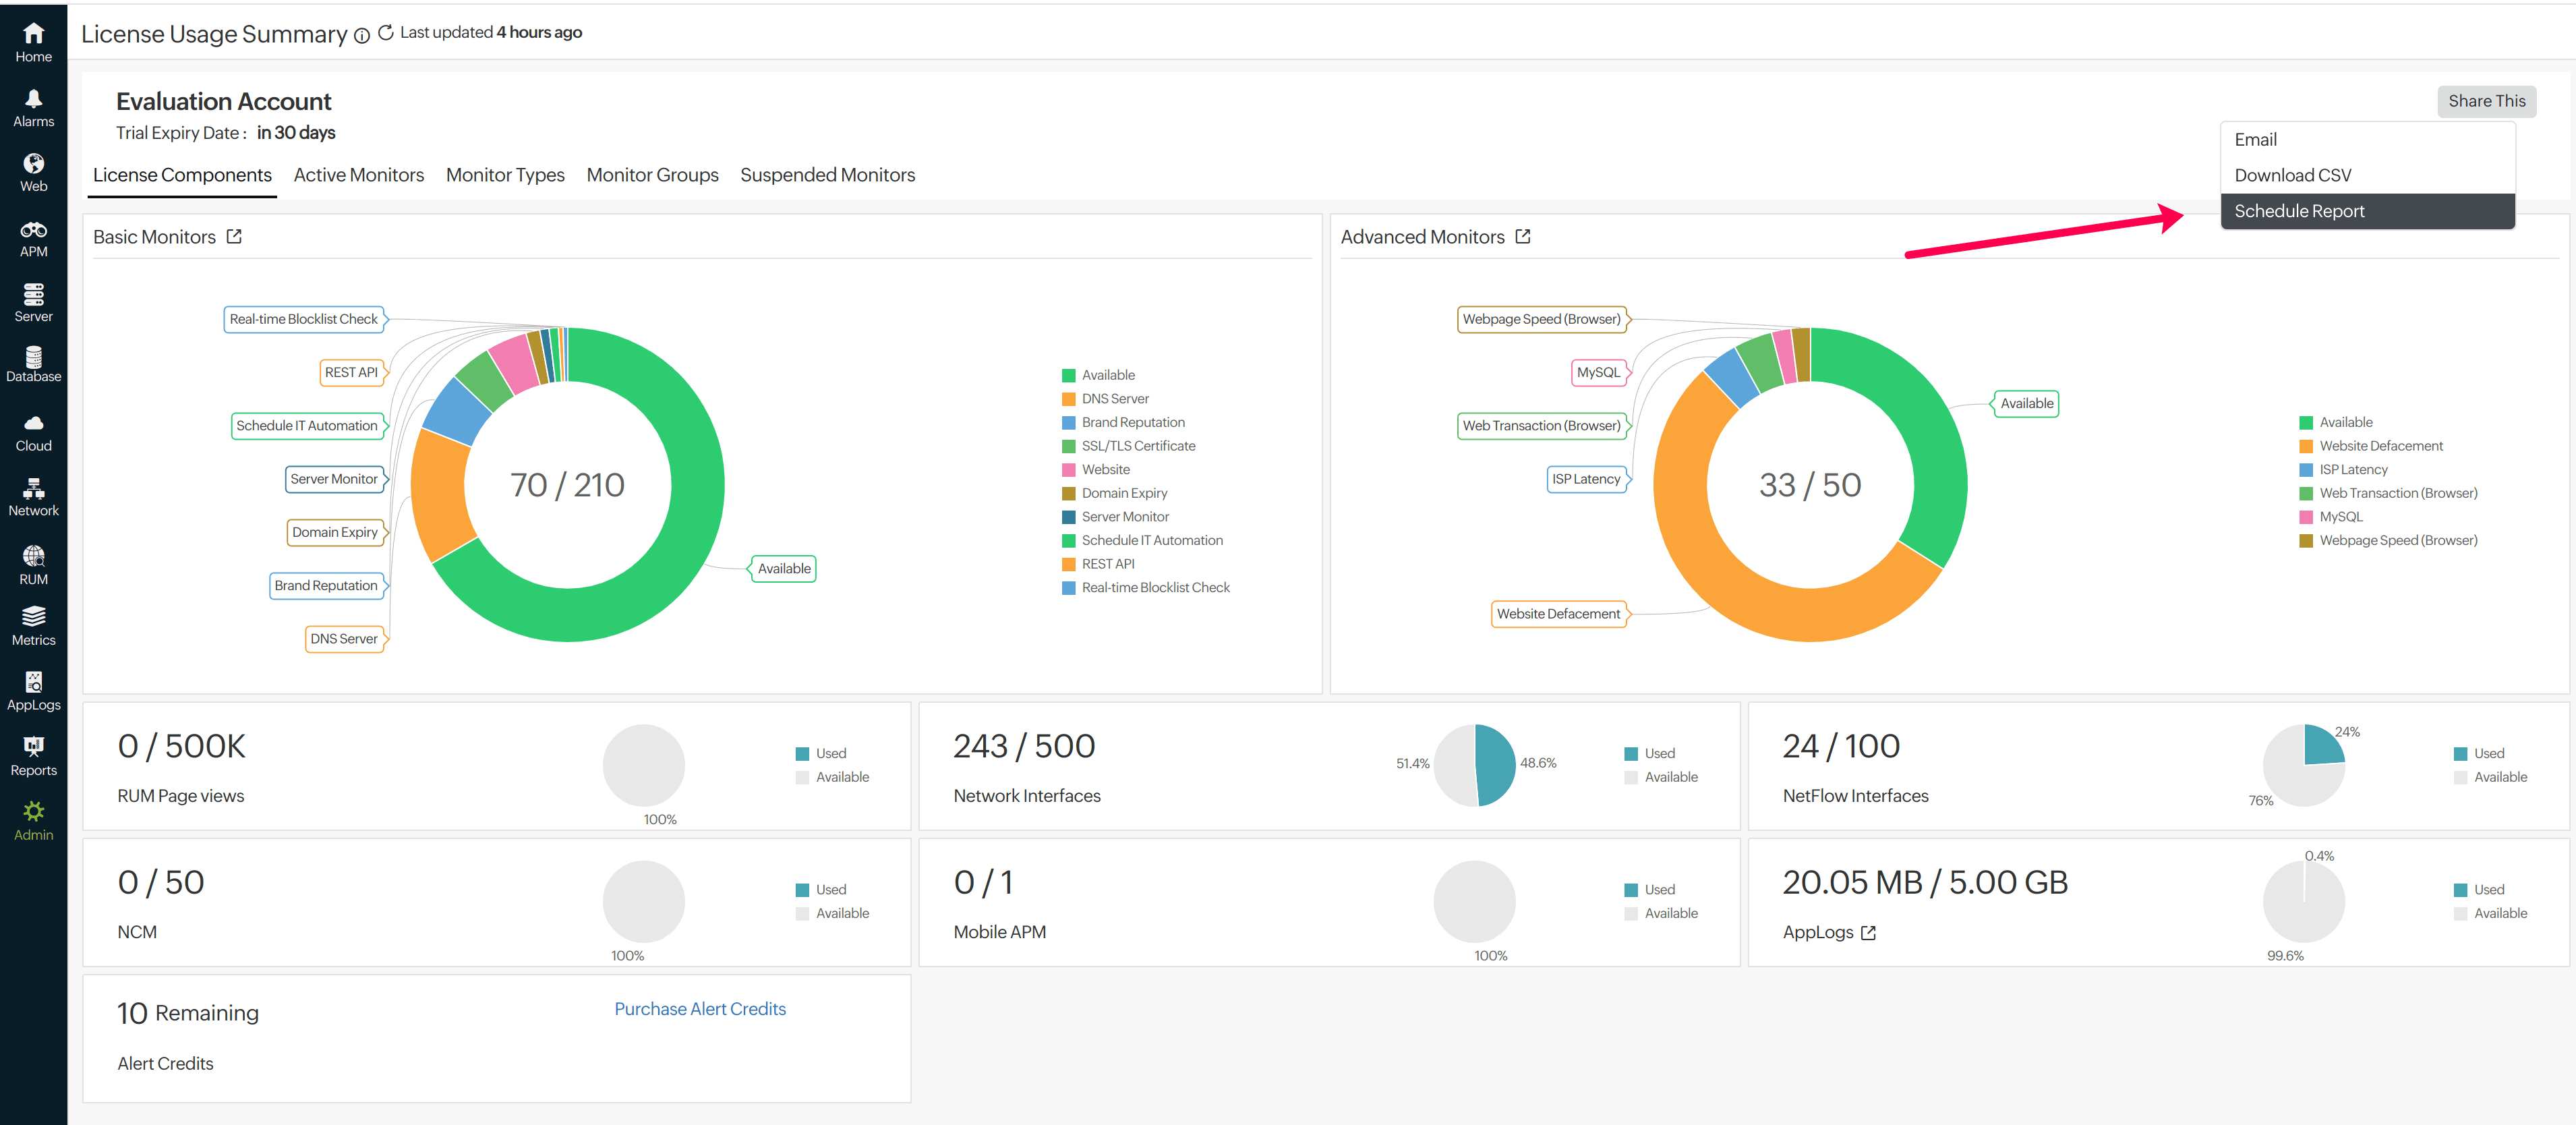Viewport: 2576px width, 1125px height.
Task: Click the refresh icon beside Last updated
Action: click(x=386, y=33)
